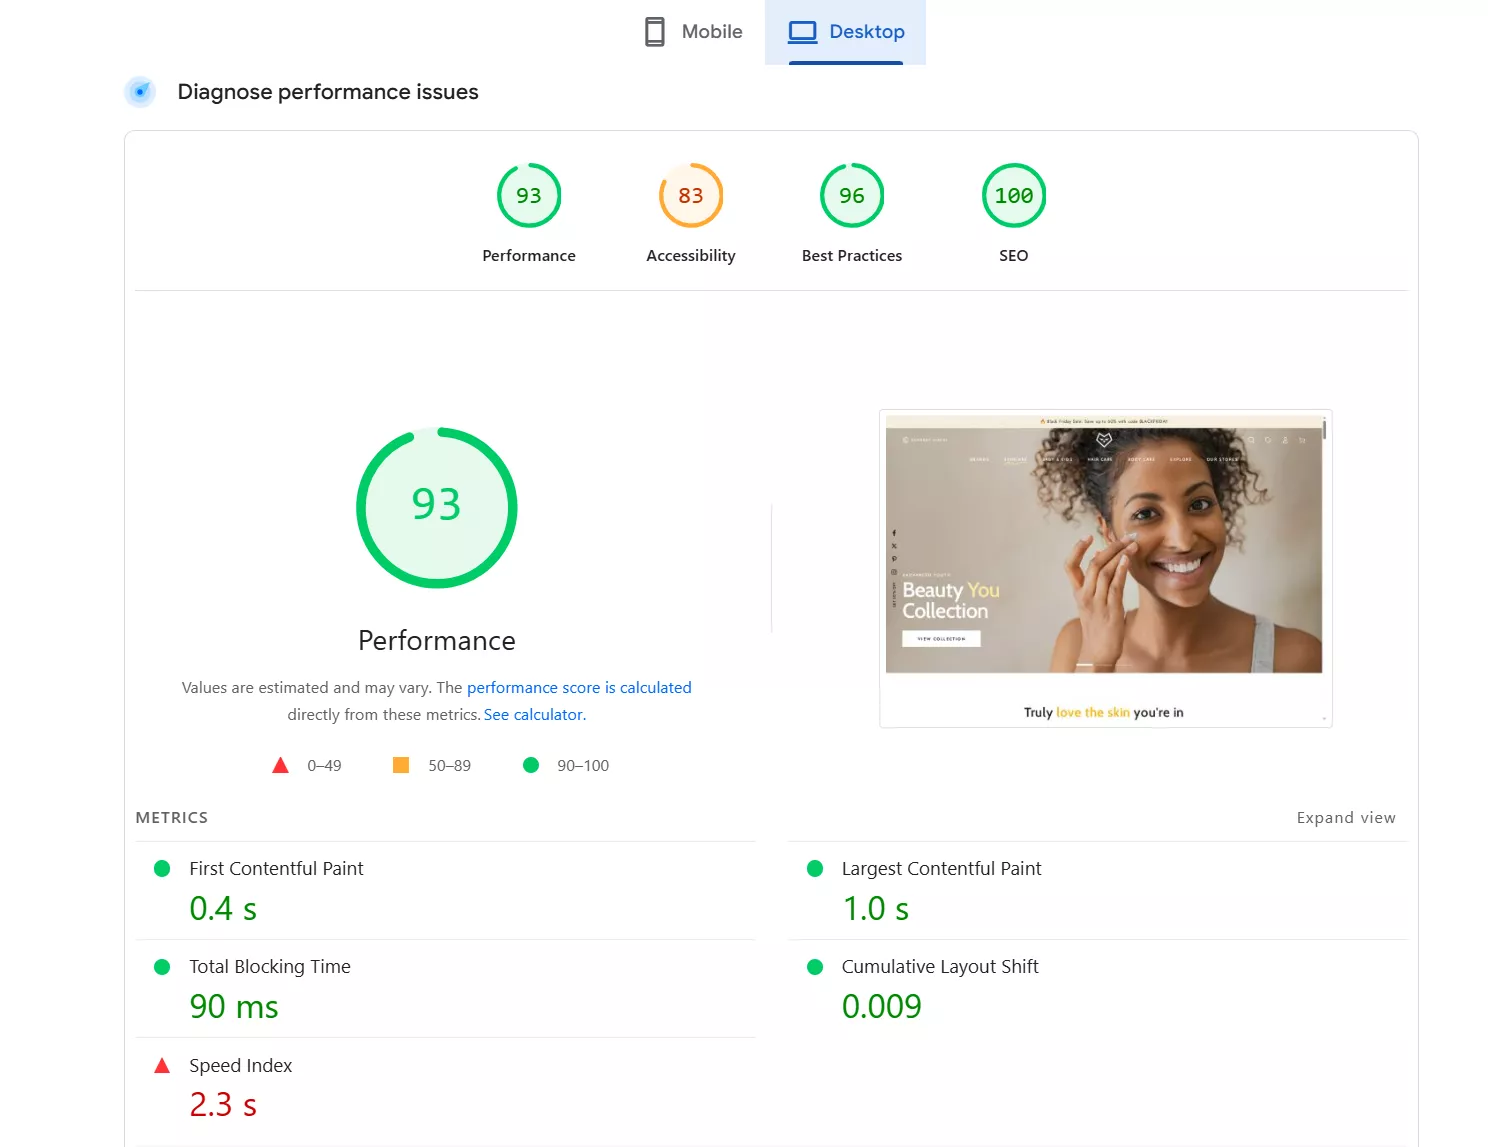Click the green dot beside Largest Contentful Paint
The image size is (1488, 1147).
click(815, 869)
